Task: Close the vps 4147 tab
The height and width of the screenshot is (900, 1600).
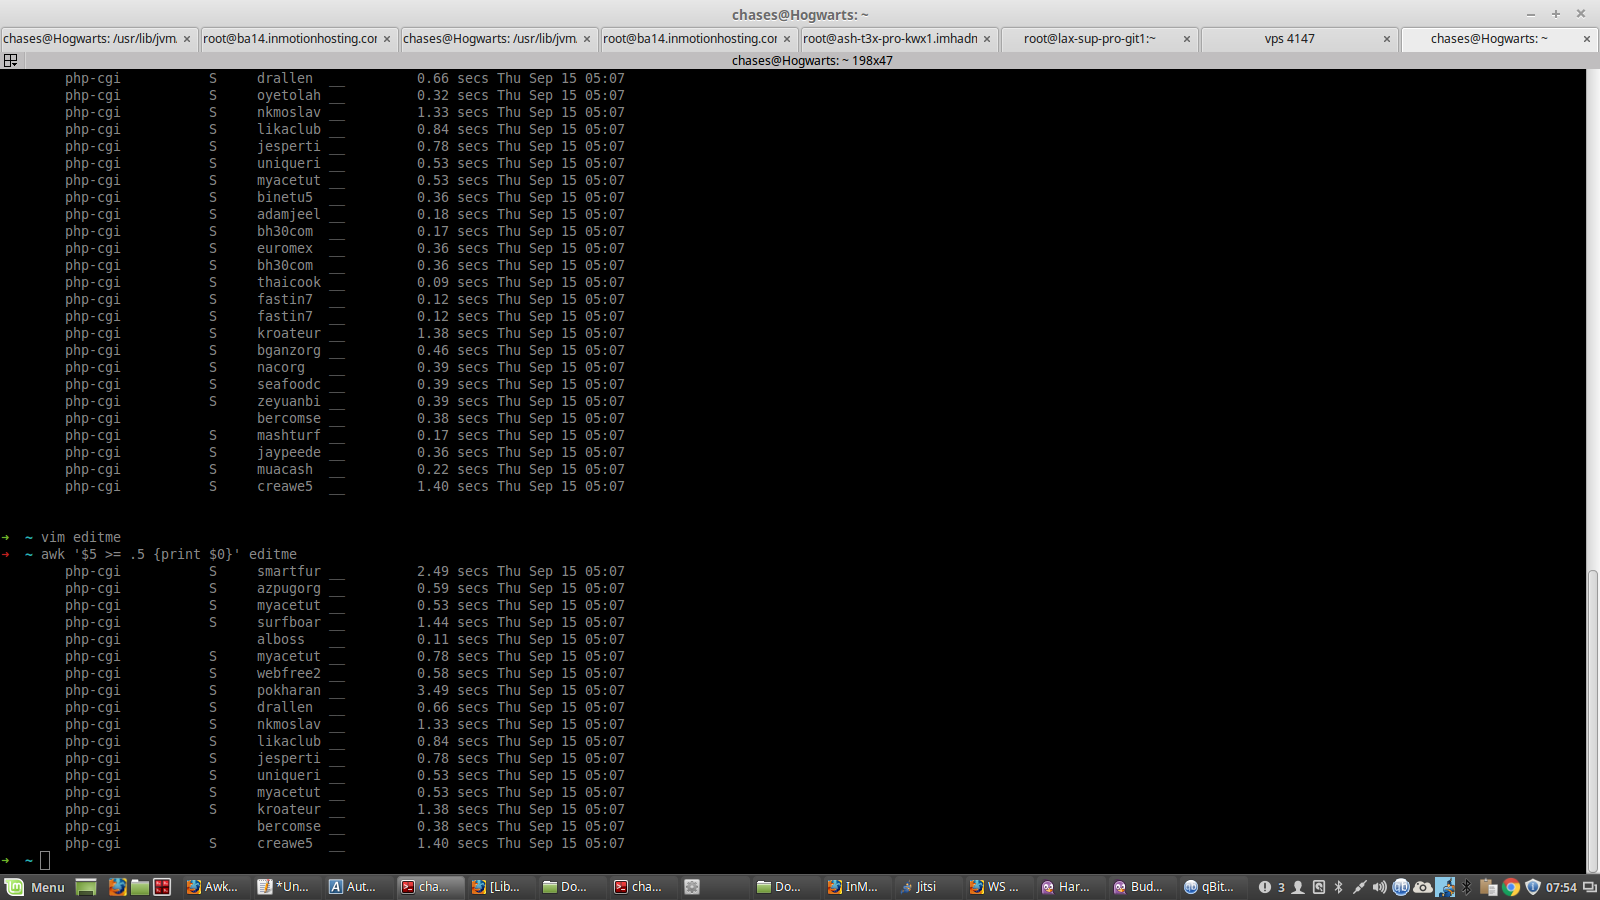Action: pyautogui.click(x=1387, y=39)
